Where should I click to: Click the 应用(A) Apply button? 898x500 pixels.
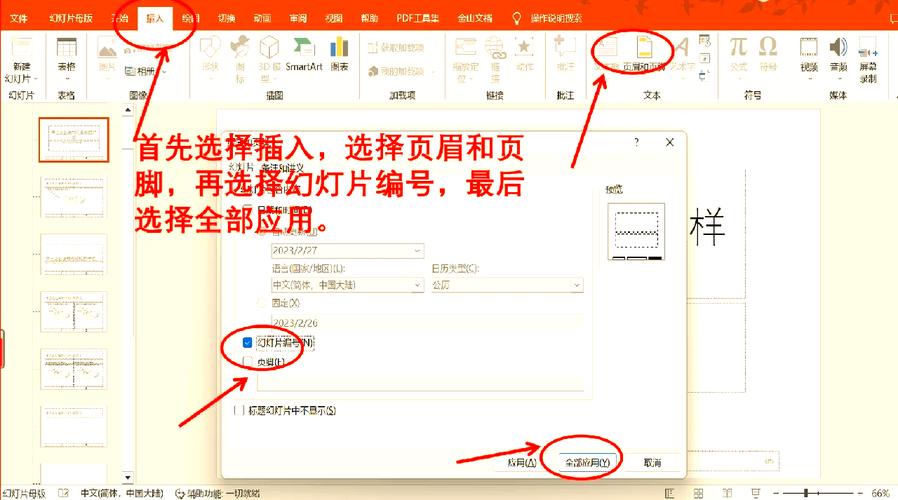click(x=522, y=462)
